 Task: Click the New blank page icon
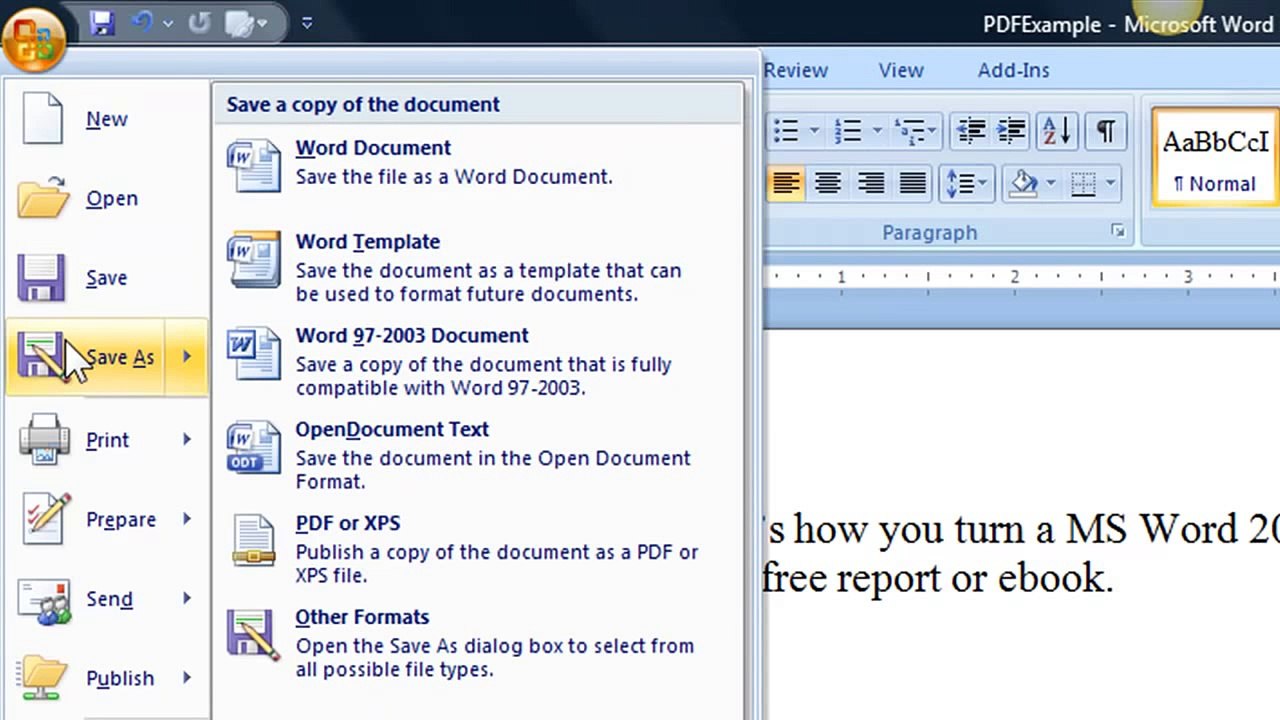click(43, 117)
